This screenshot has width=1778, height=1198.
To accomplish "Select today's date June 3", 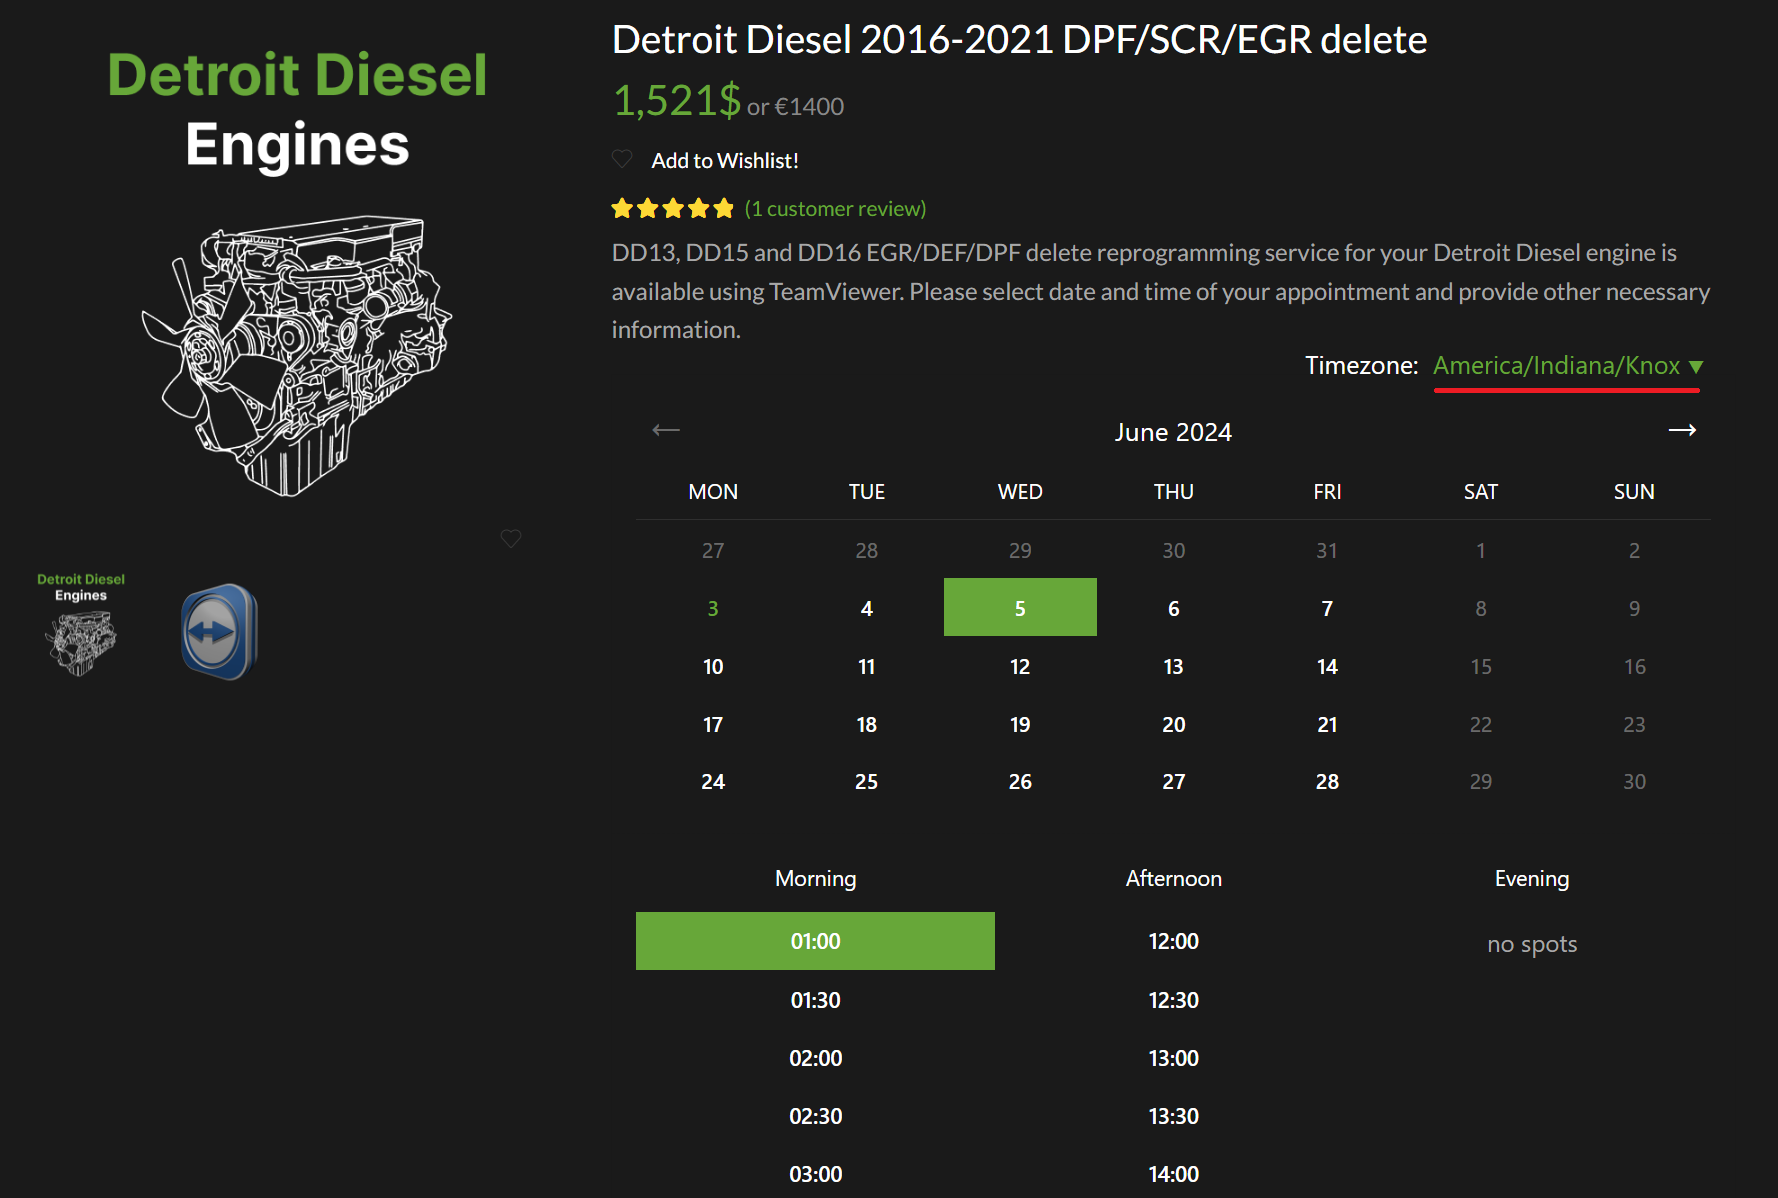I will pos(713,608).
